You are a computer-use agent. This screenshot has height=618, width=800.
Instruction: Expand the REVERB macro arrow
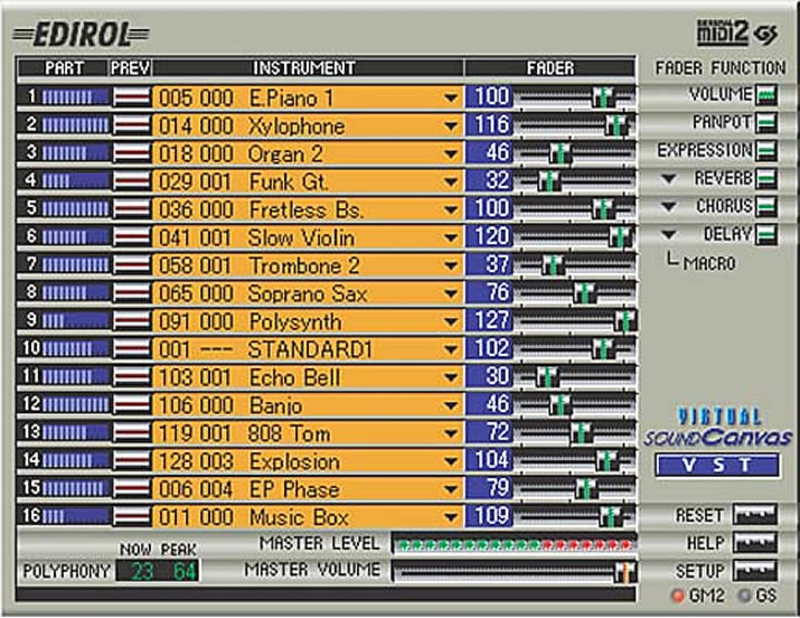point(669,179)
